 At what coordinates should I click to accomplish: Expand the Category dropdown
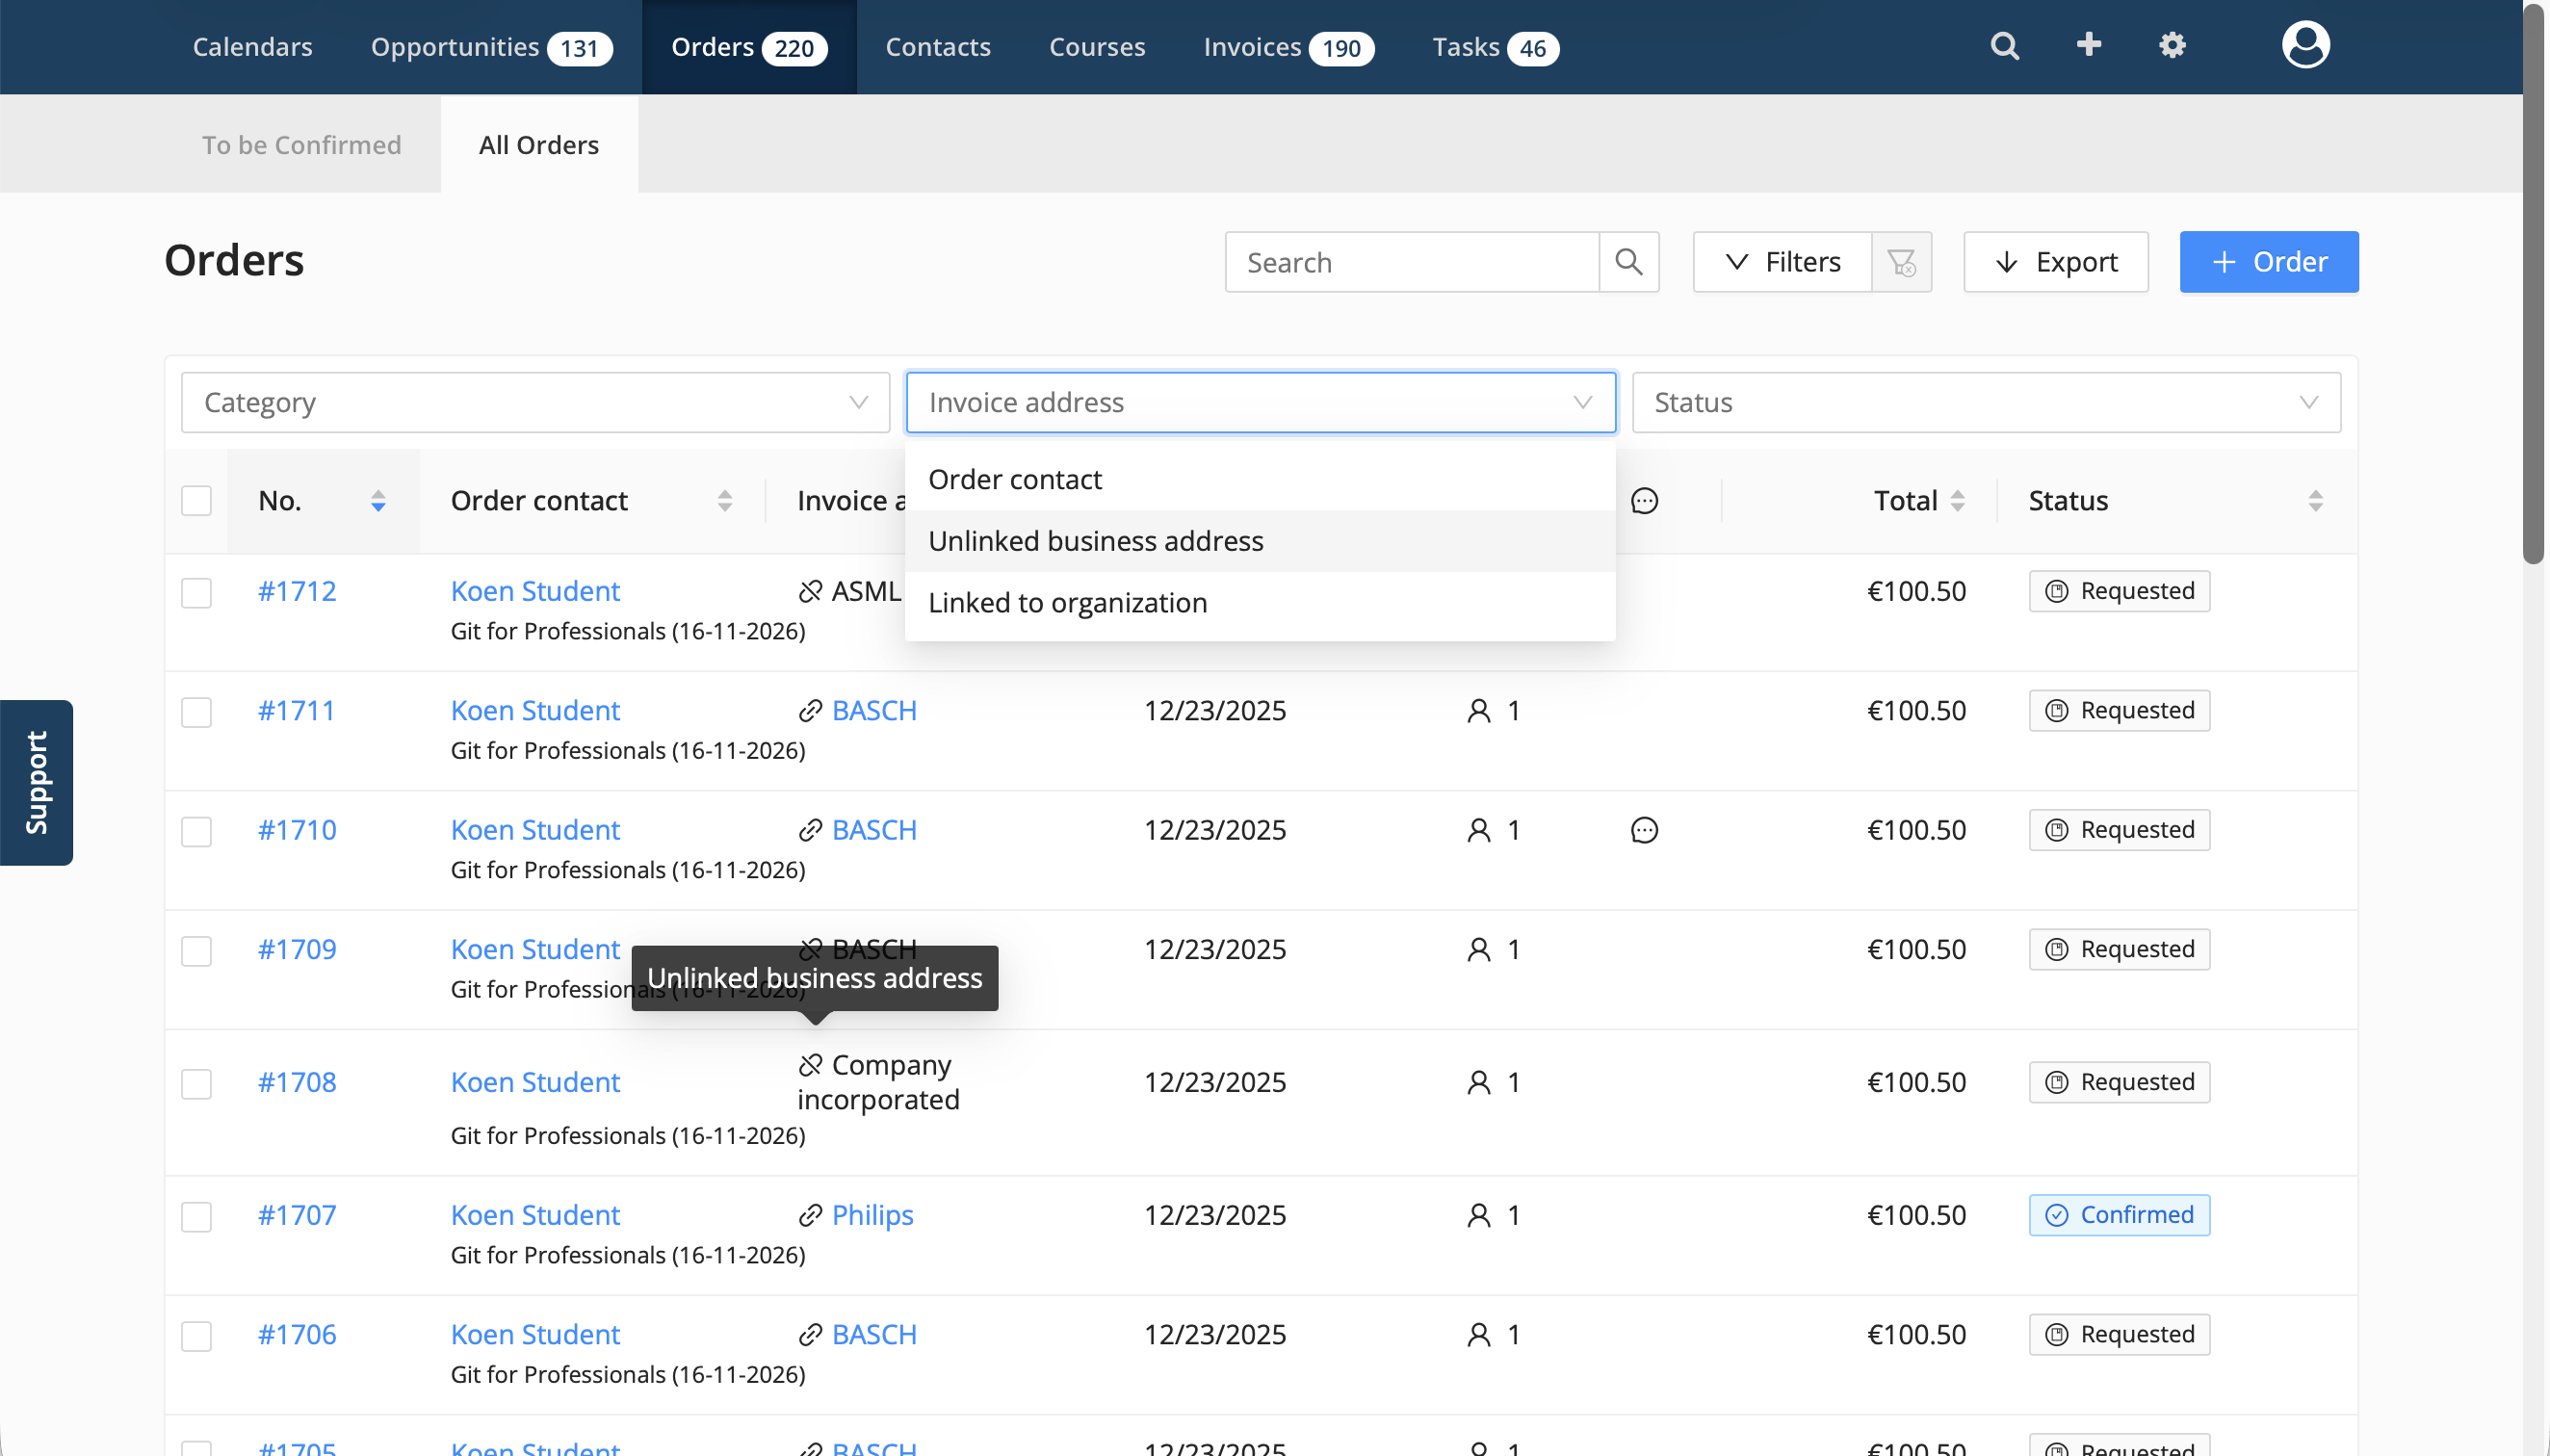[x=535, y=403]
